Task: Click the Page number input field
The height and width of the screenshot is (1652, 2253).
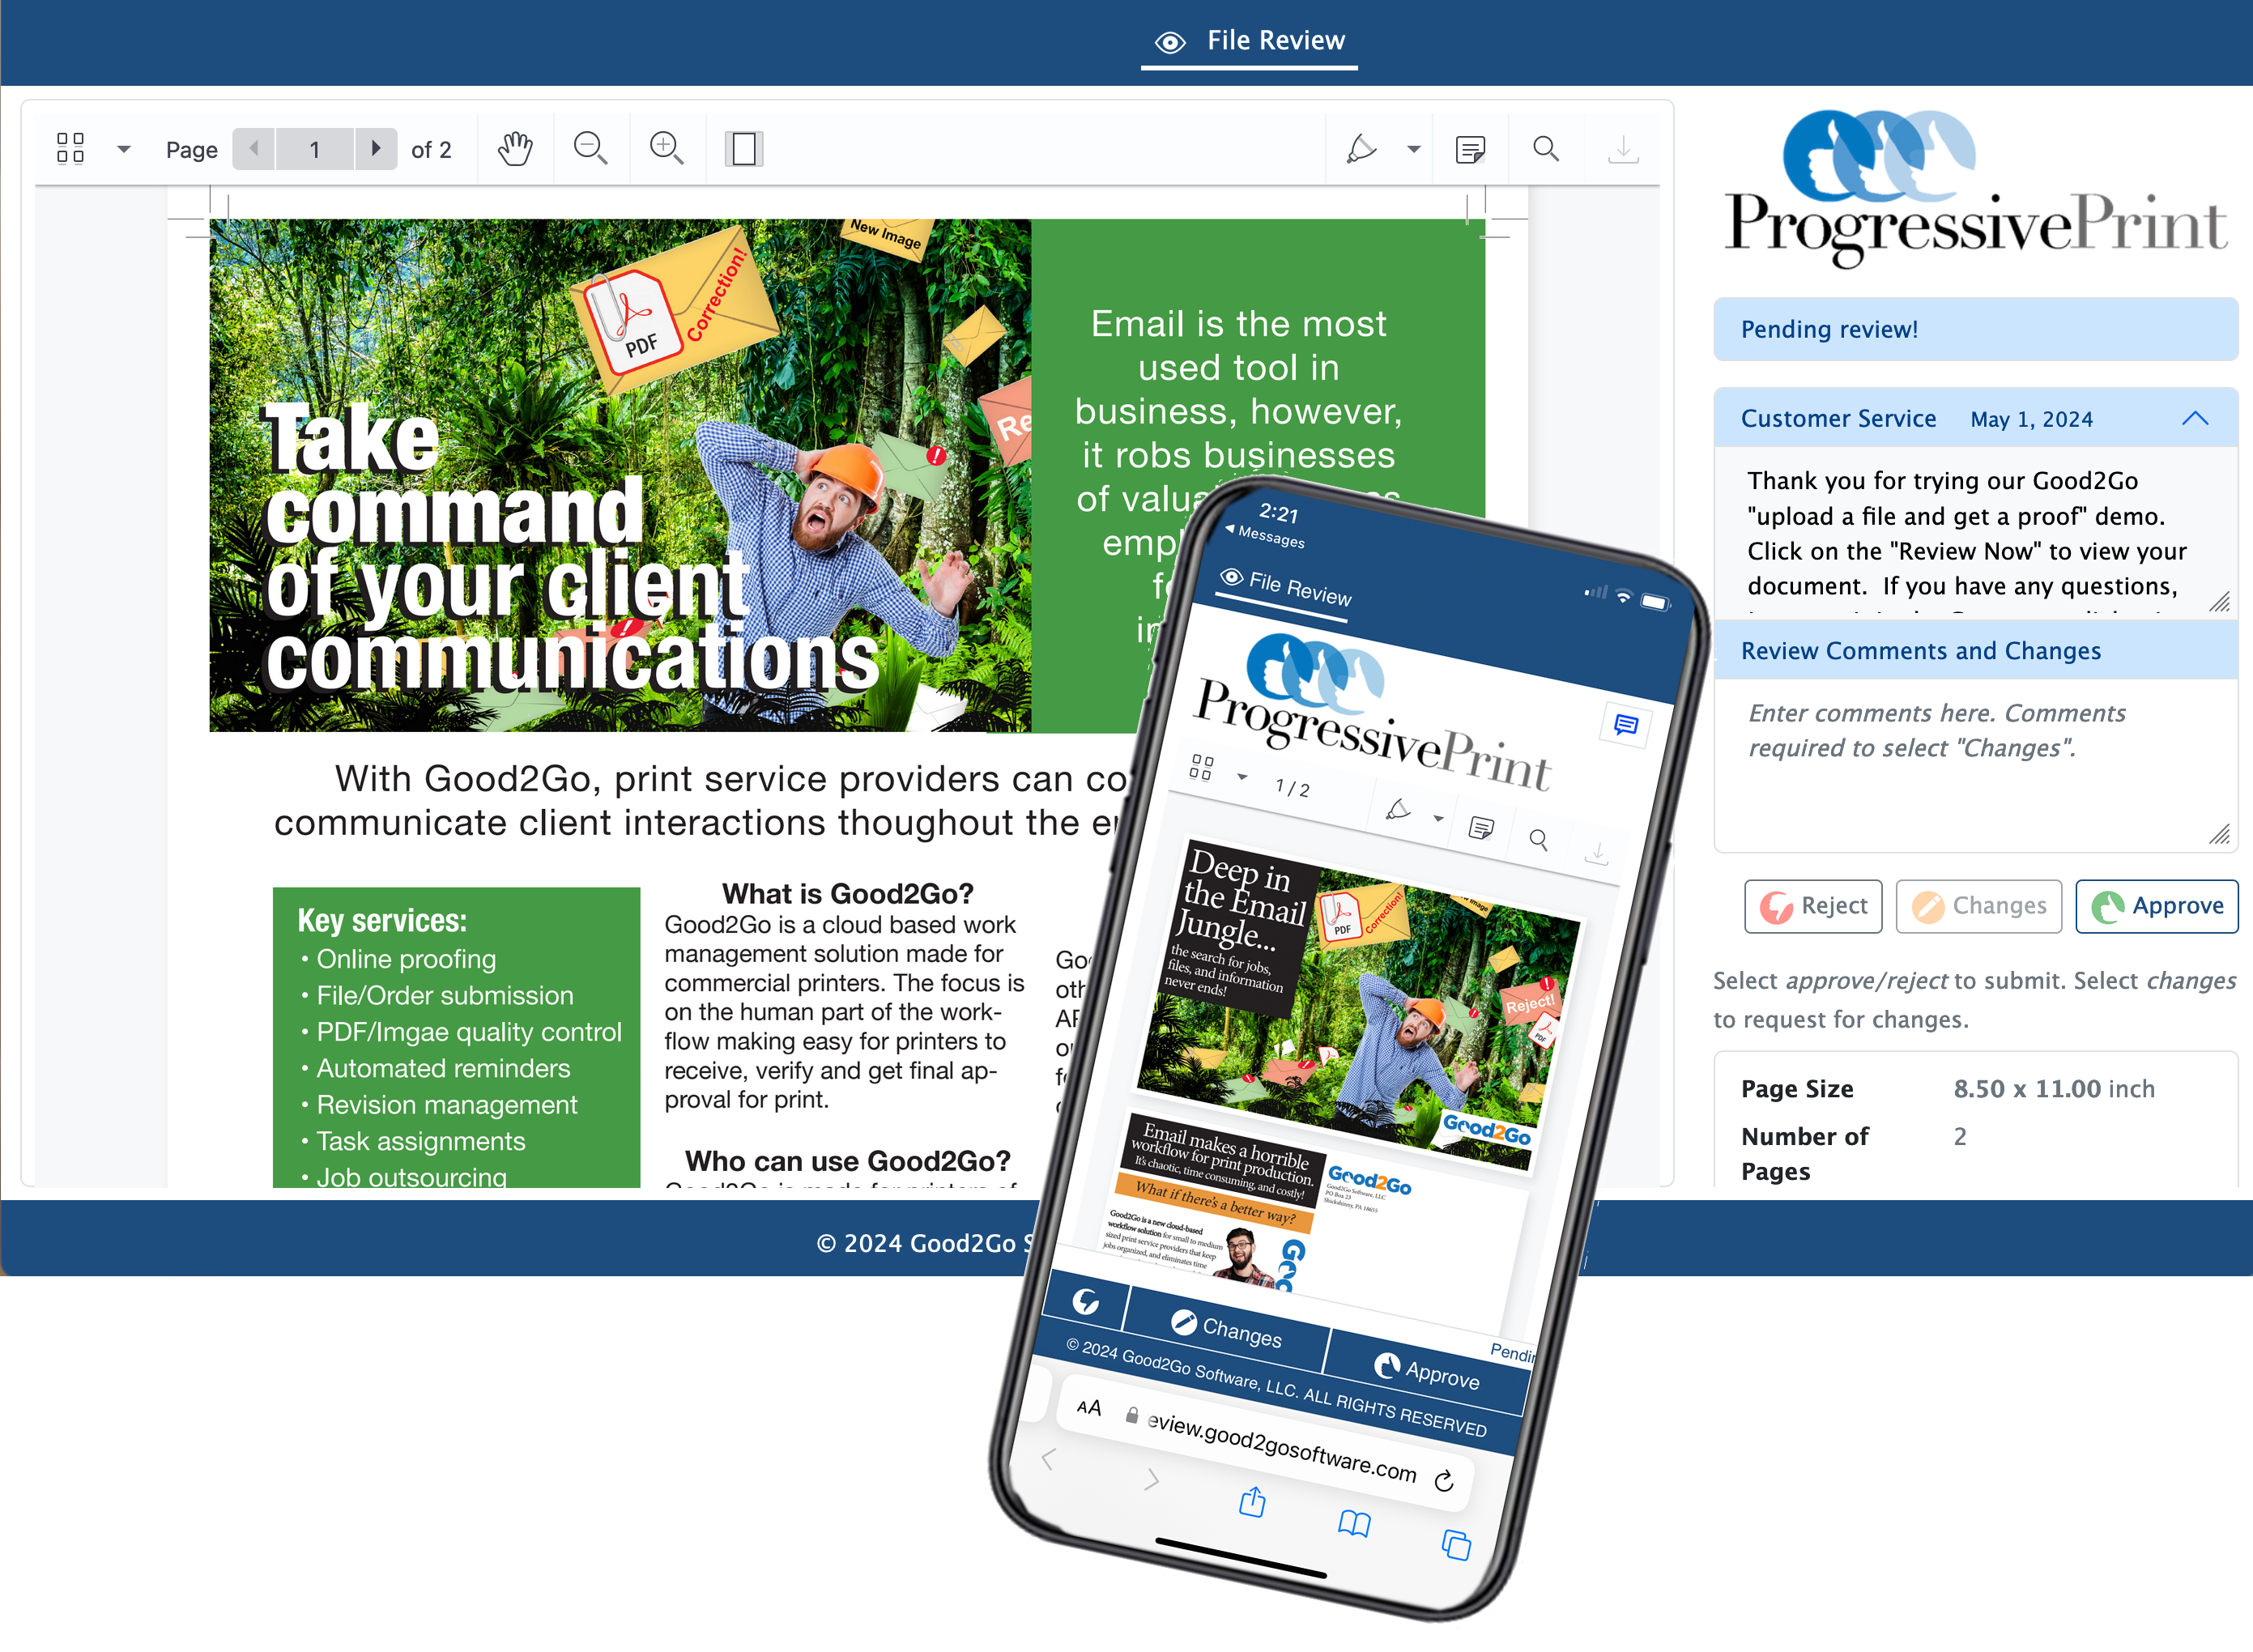Action: 315,147
